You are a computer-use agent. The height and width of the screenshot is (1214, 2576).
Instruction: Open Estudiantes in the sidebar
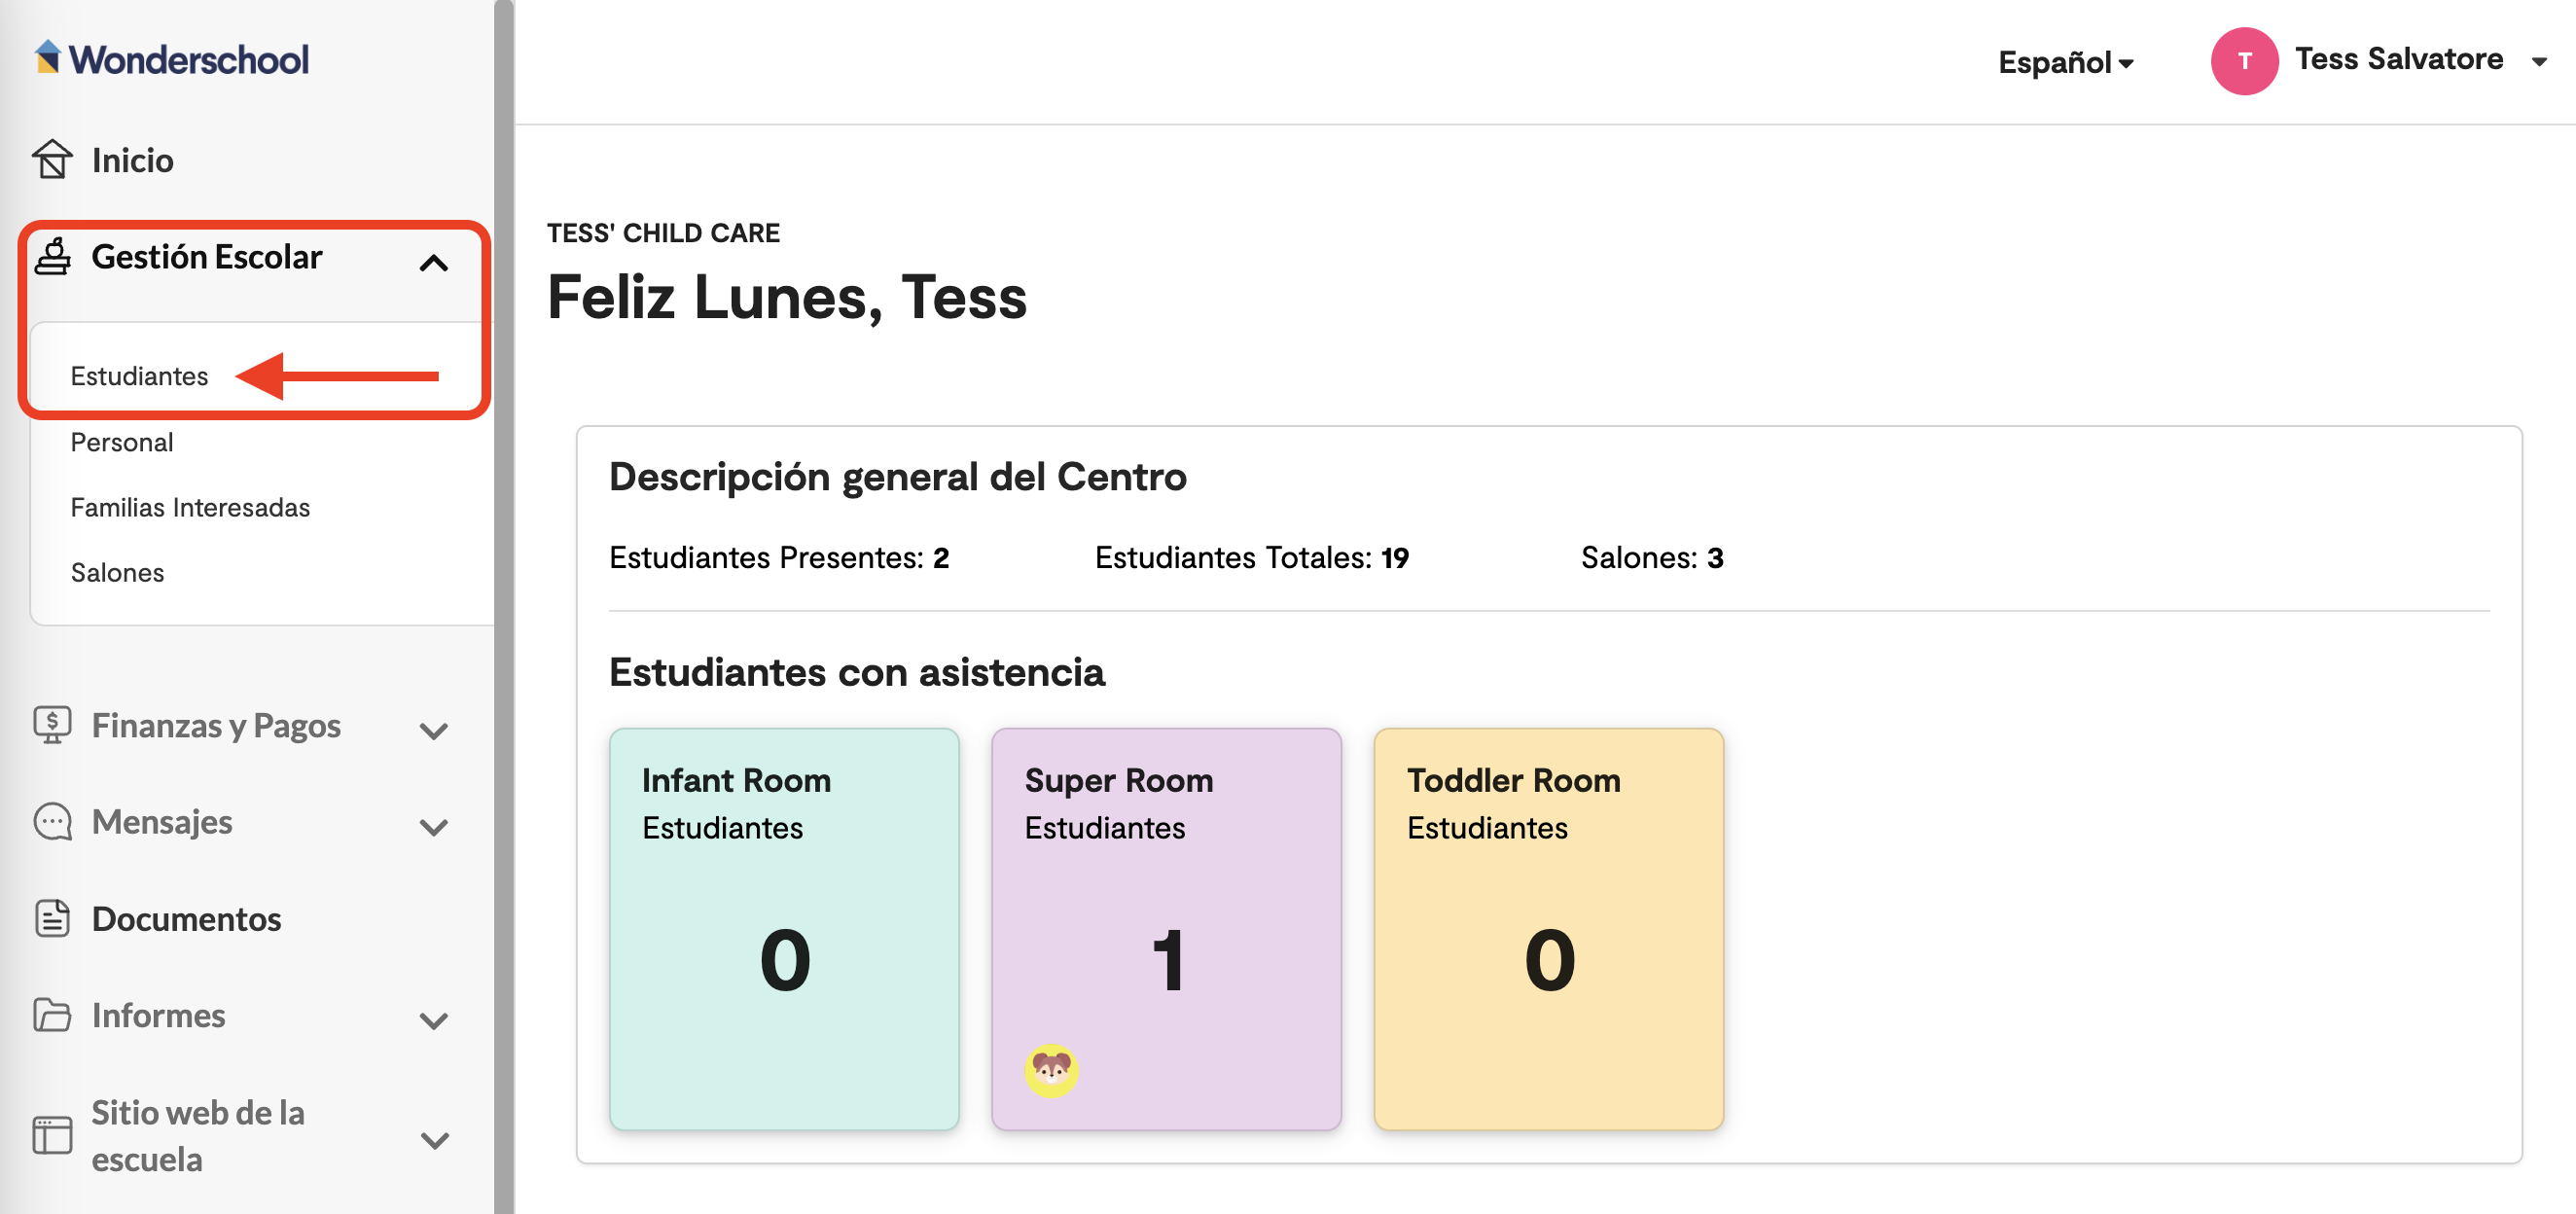139,376
